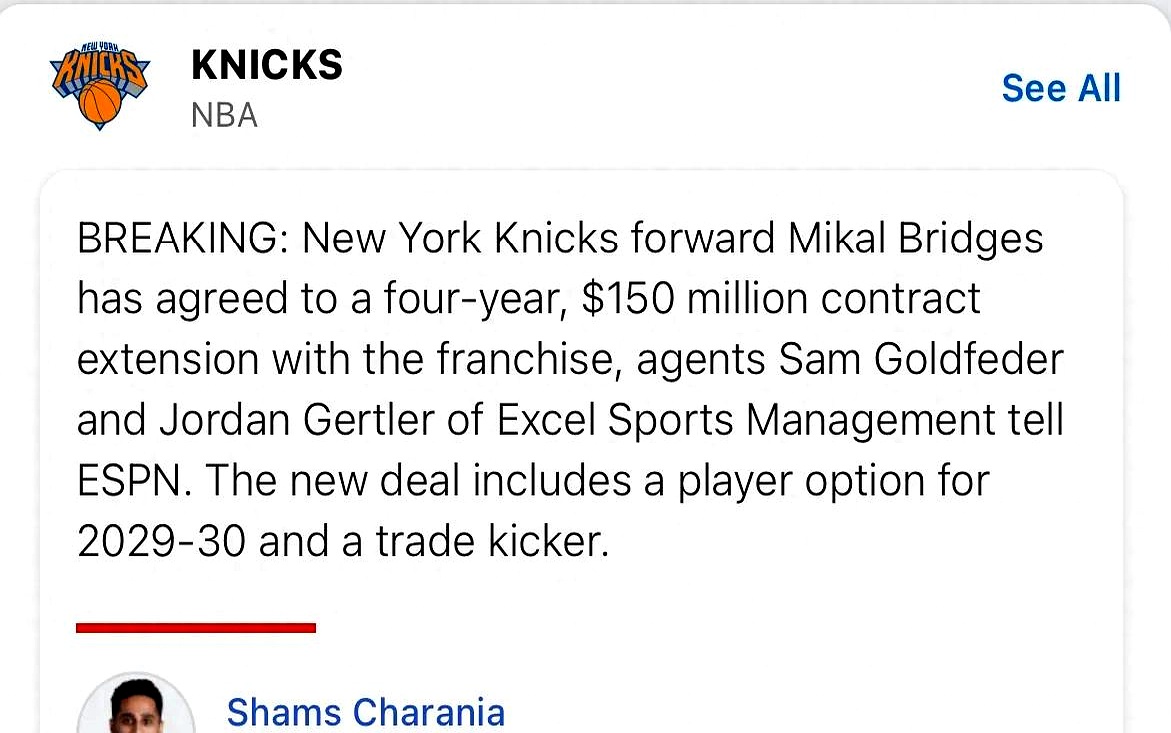Image resolution: width=1171 pixels, height=733 pixels.
Task: Tap the NBA league label under KNICKS
Action: (x=224, y=115)
